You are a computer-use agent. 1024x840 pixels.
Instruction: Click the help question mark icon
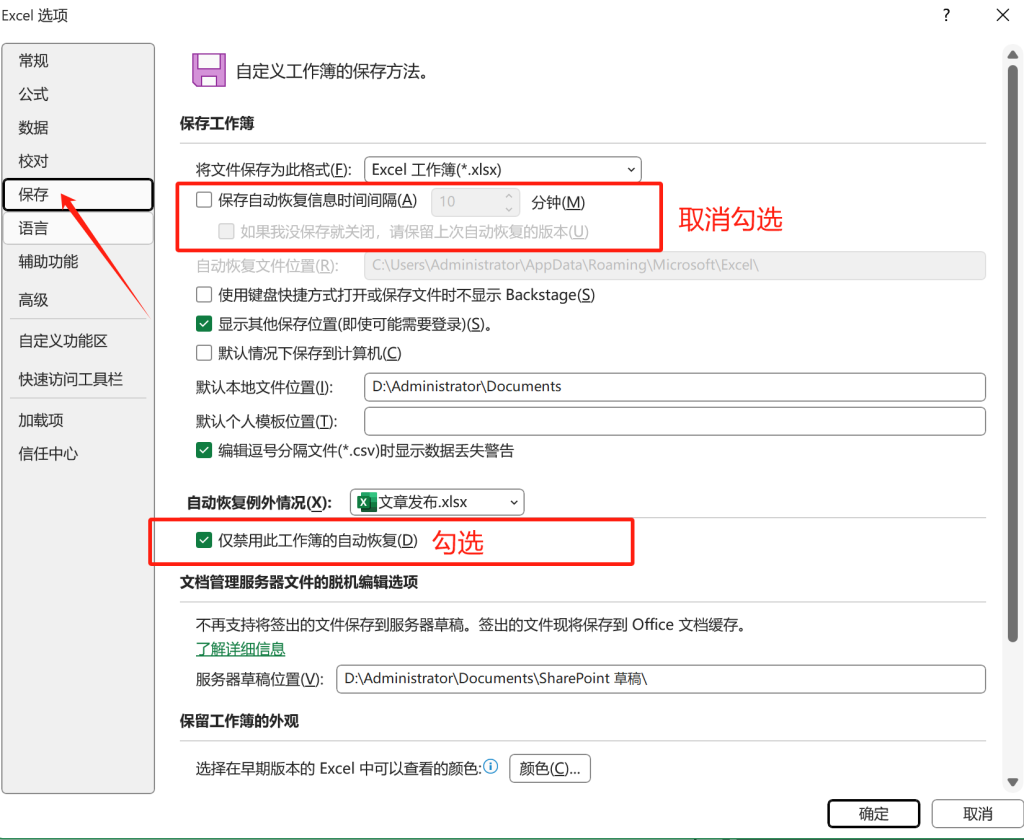pos(946,15)
